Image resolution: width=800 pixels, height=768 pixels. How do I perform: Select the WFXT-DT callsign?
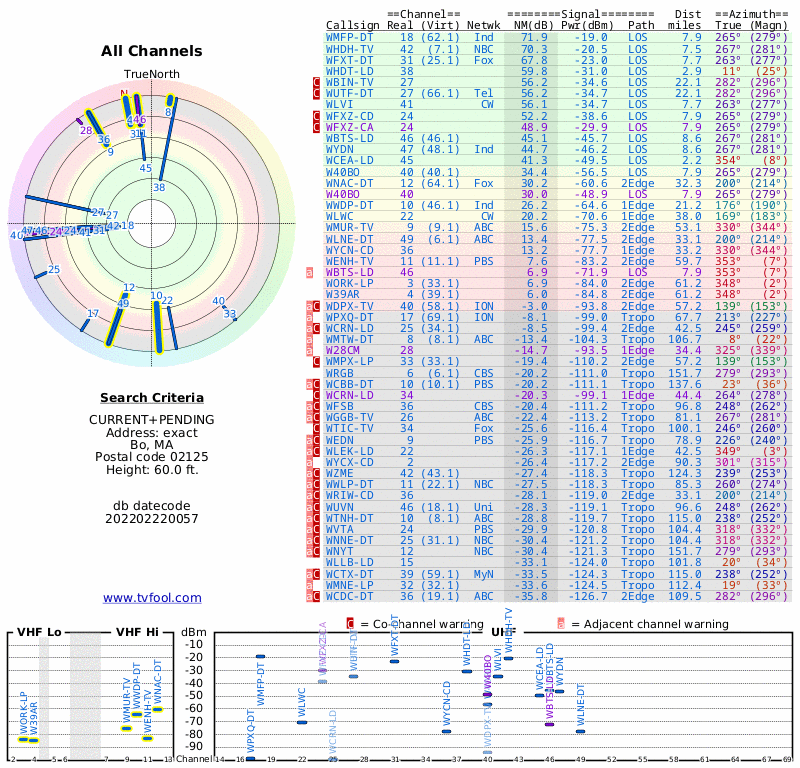350,60
